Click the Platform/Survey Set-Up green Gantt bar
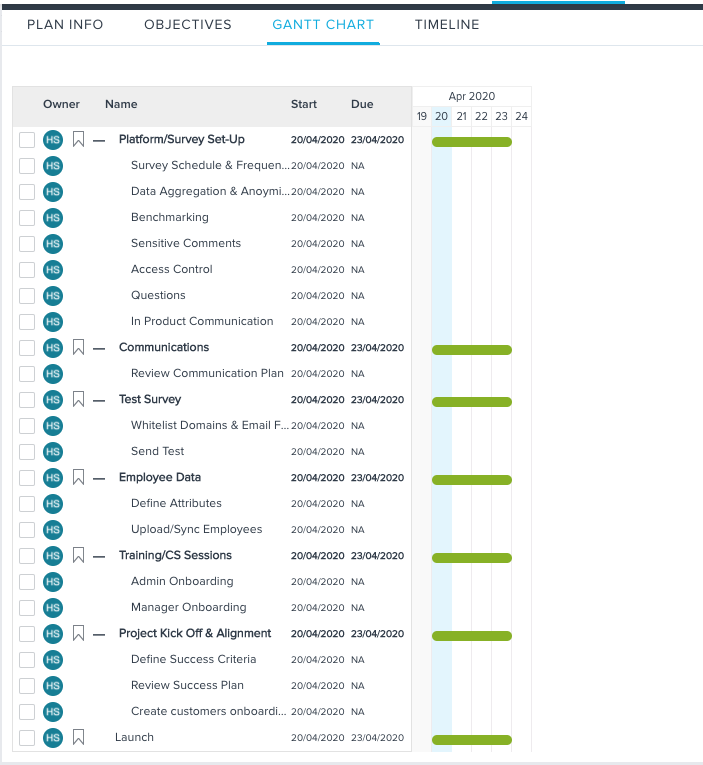 (472, 142)
